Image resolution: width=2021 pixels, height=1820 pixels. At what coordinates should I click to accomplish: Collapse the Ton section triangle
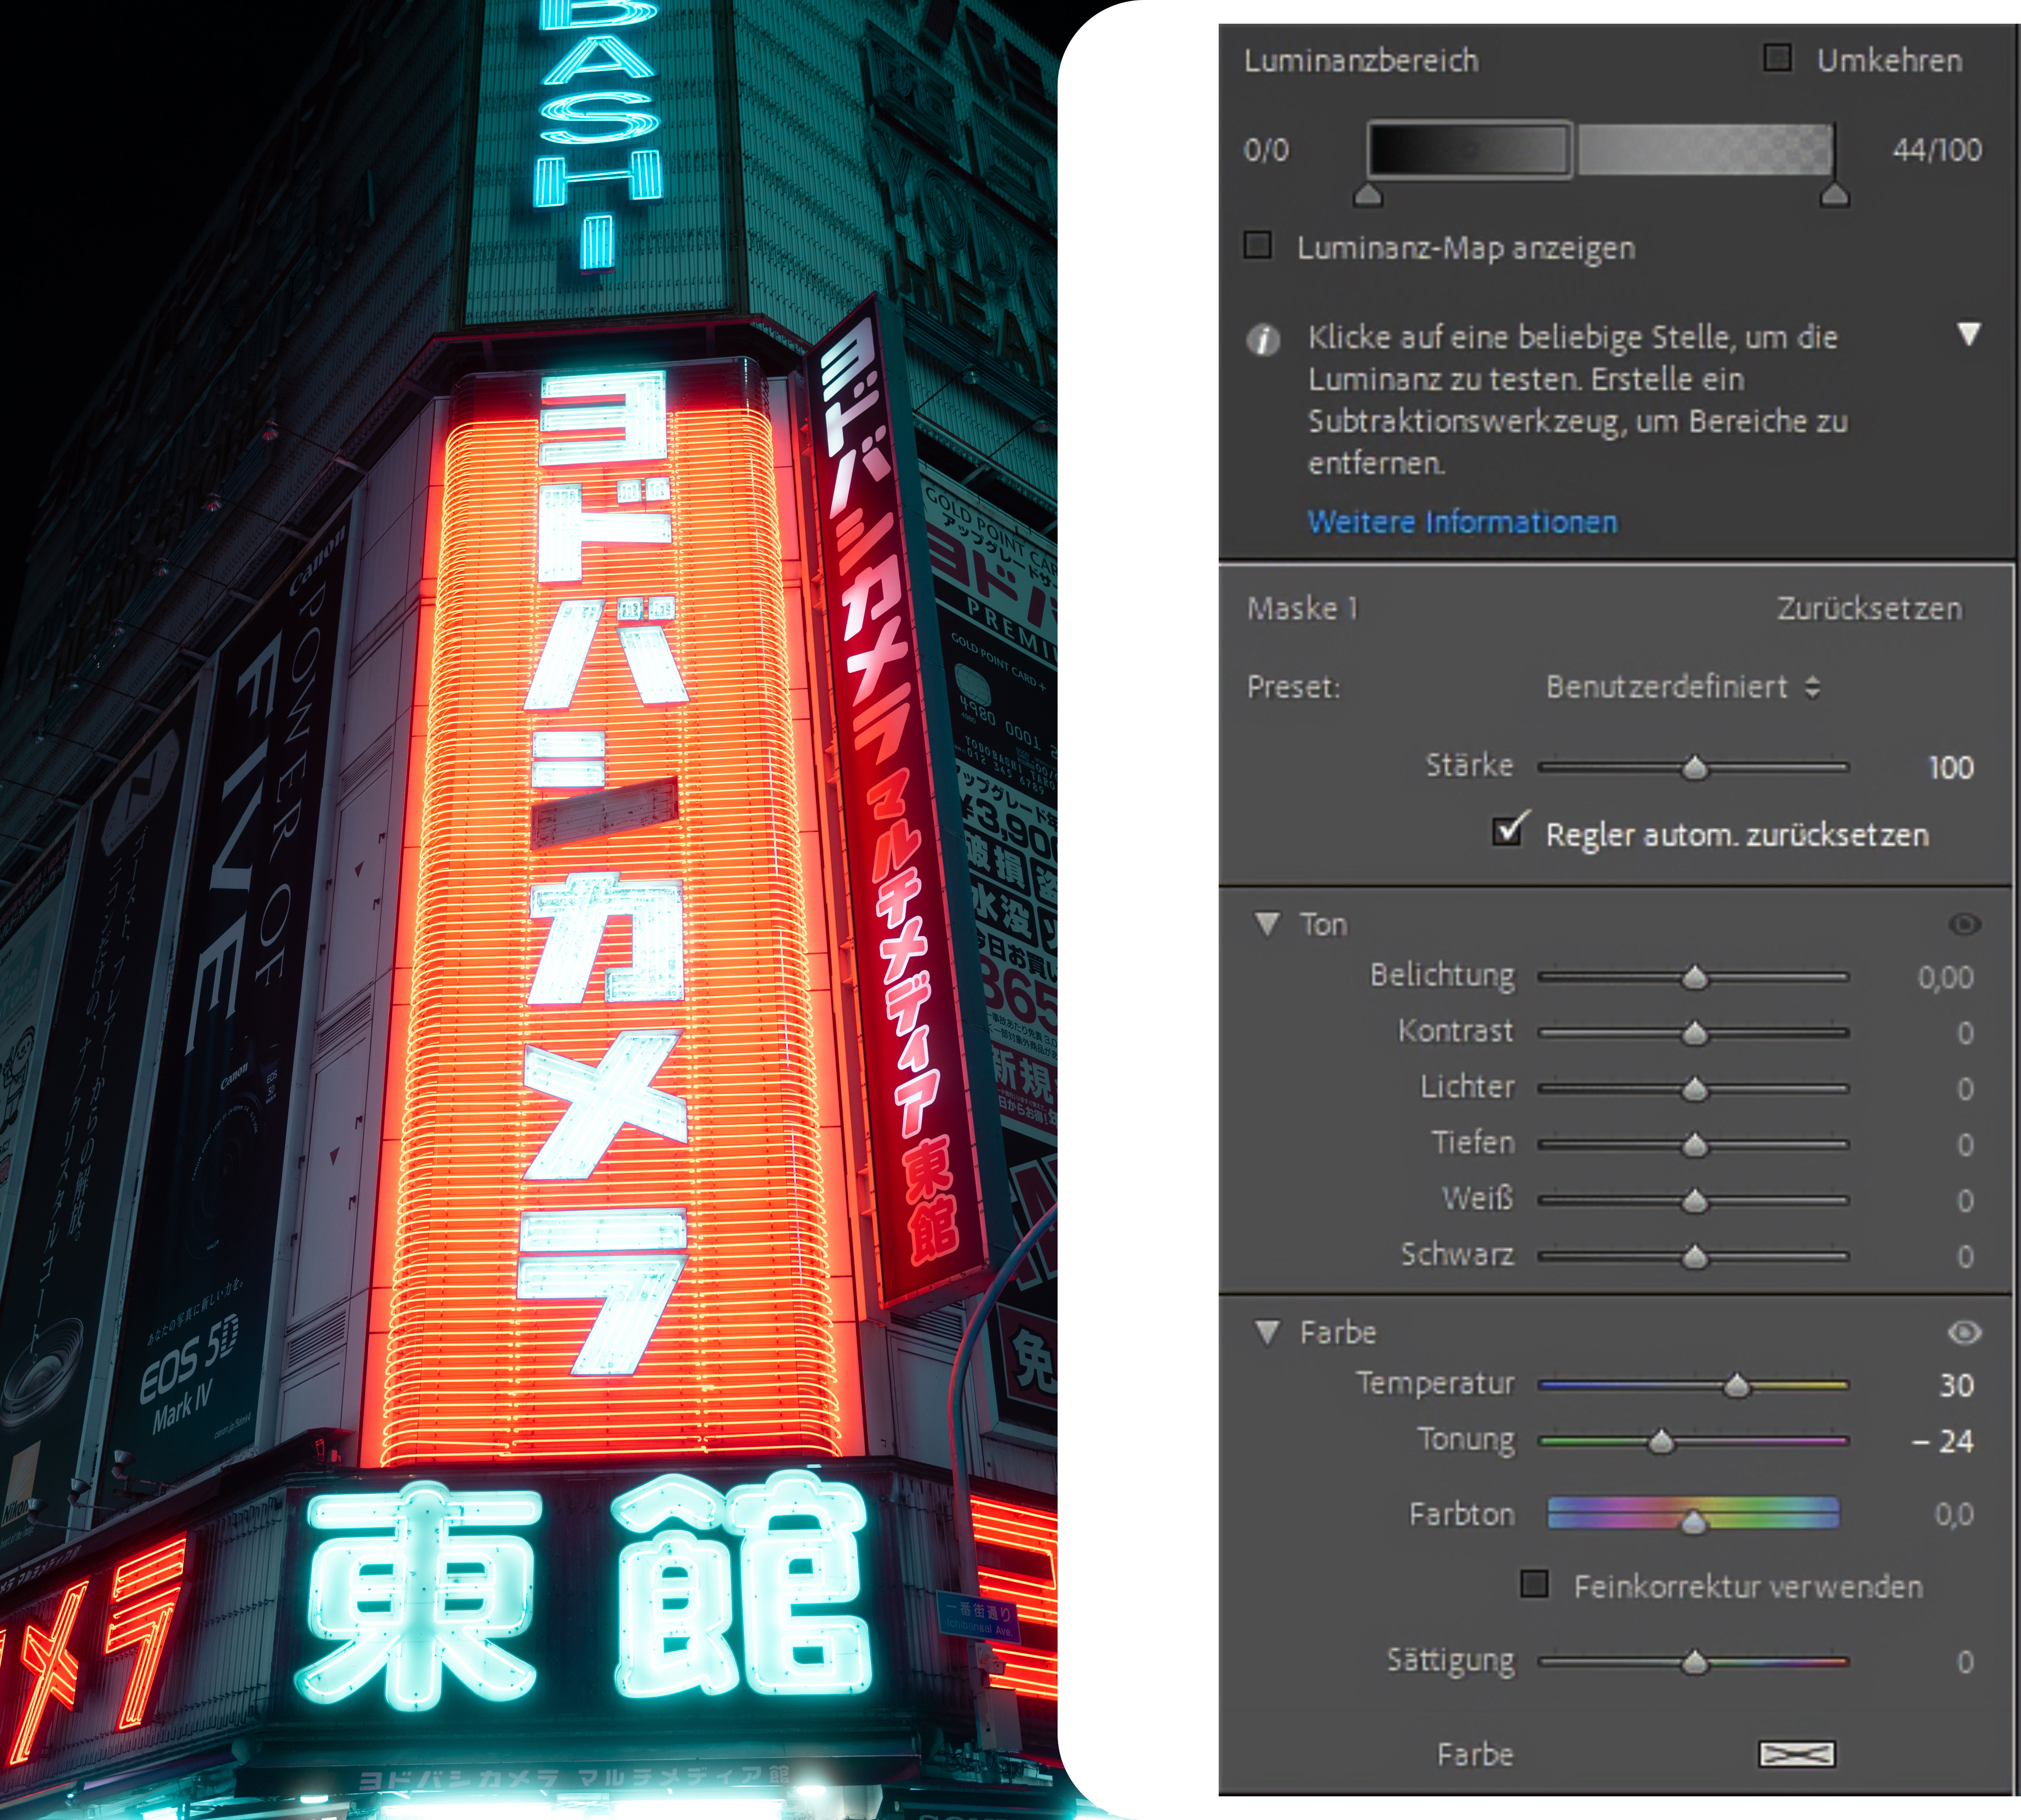pyautogui.click(x=1267, y=923)
